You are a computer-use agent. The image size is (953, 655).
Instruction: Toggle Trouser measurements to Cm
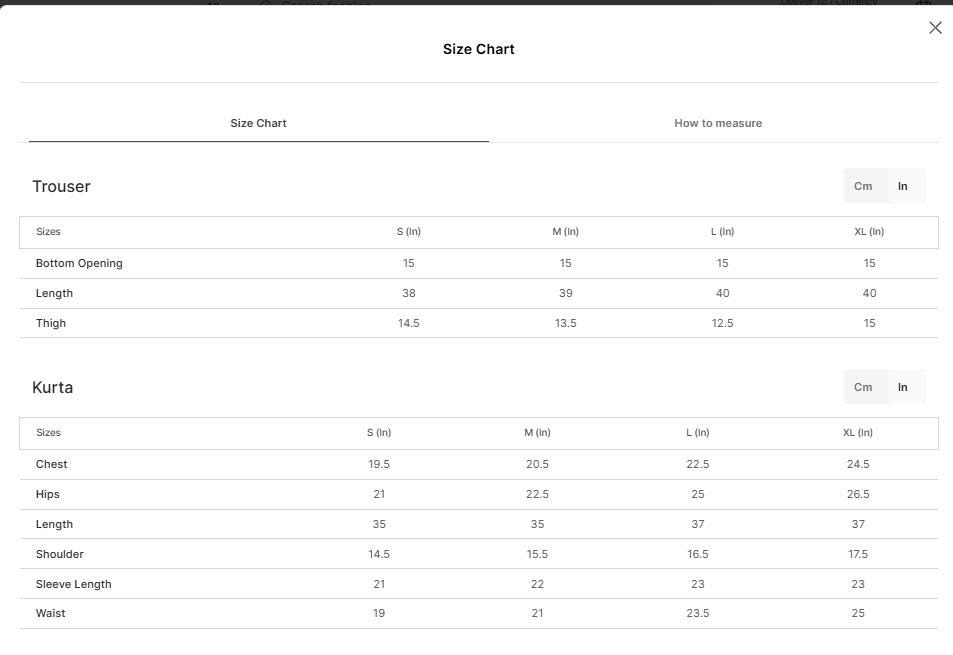(x=863, y=186)
